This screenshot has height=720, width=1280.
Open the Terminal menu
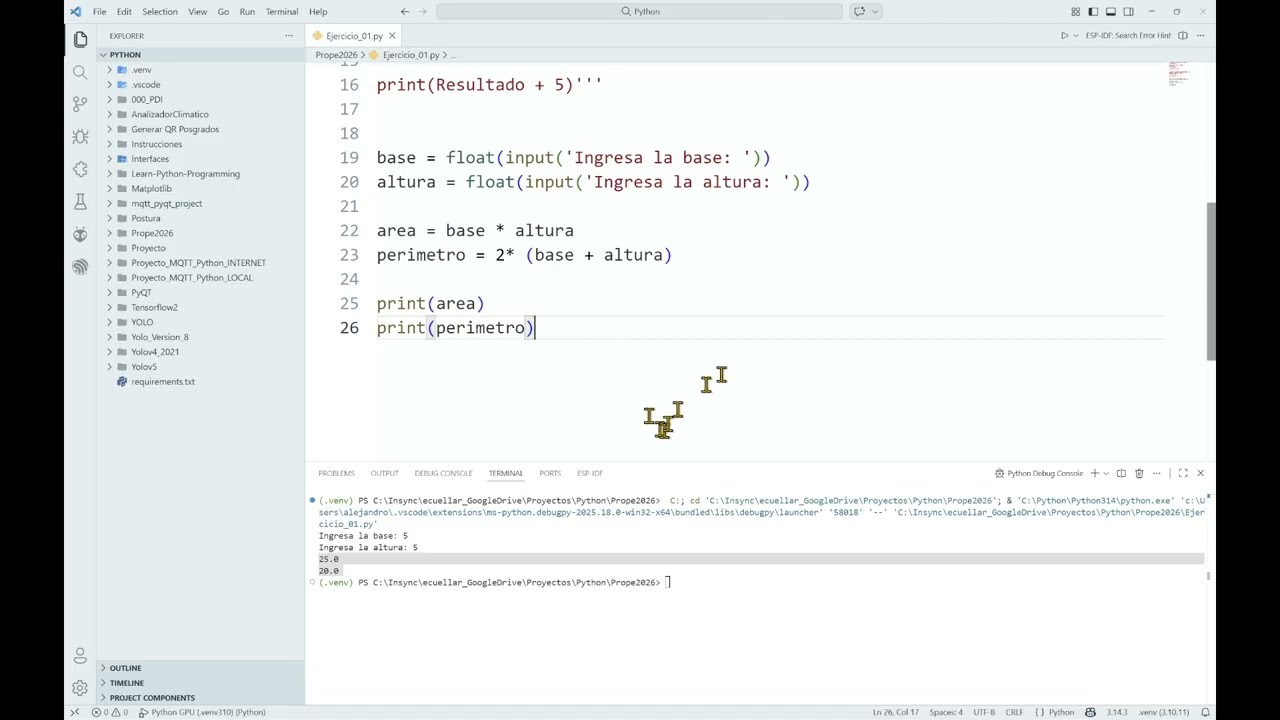coord(281,12)
